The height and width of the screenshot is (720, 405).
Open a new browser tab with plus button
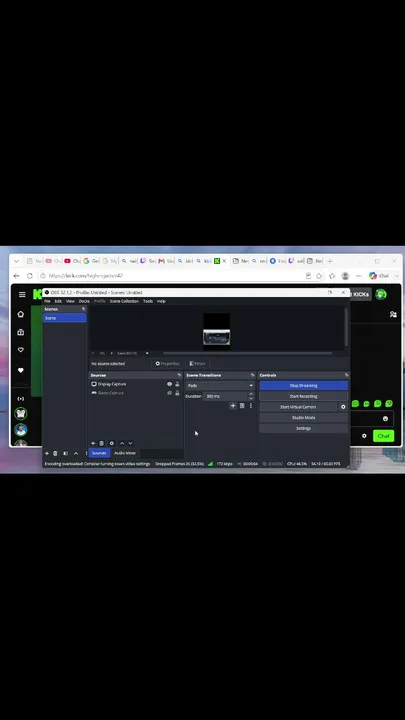(330, 261)
